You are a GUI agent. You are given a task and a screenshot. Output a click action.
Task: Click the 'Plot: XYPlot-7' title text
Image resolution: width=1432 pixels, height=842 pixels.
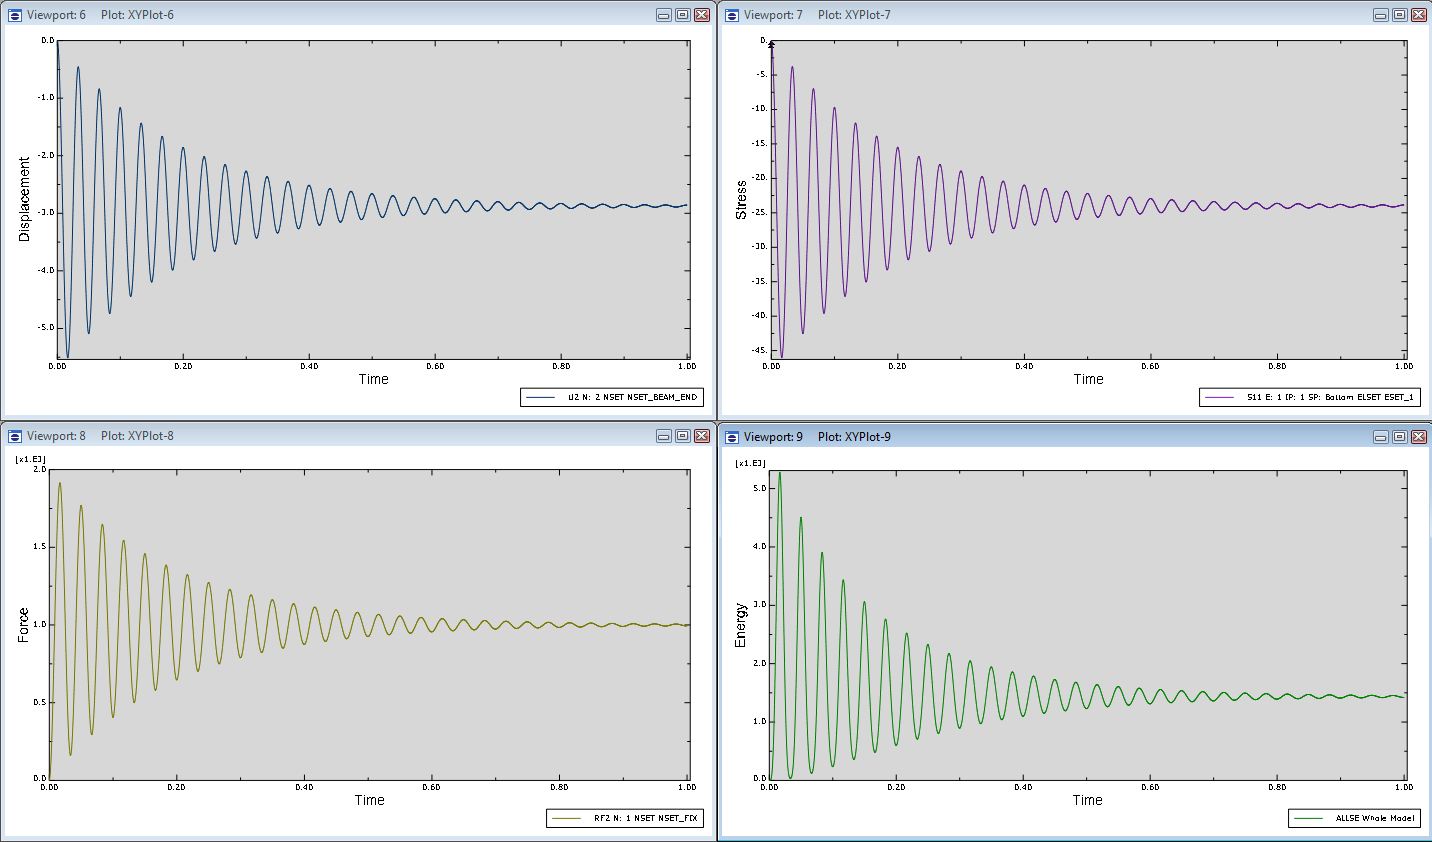coord(854,15)
